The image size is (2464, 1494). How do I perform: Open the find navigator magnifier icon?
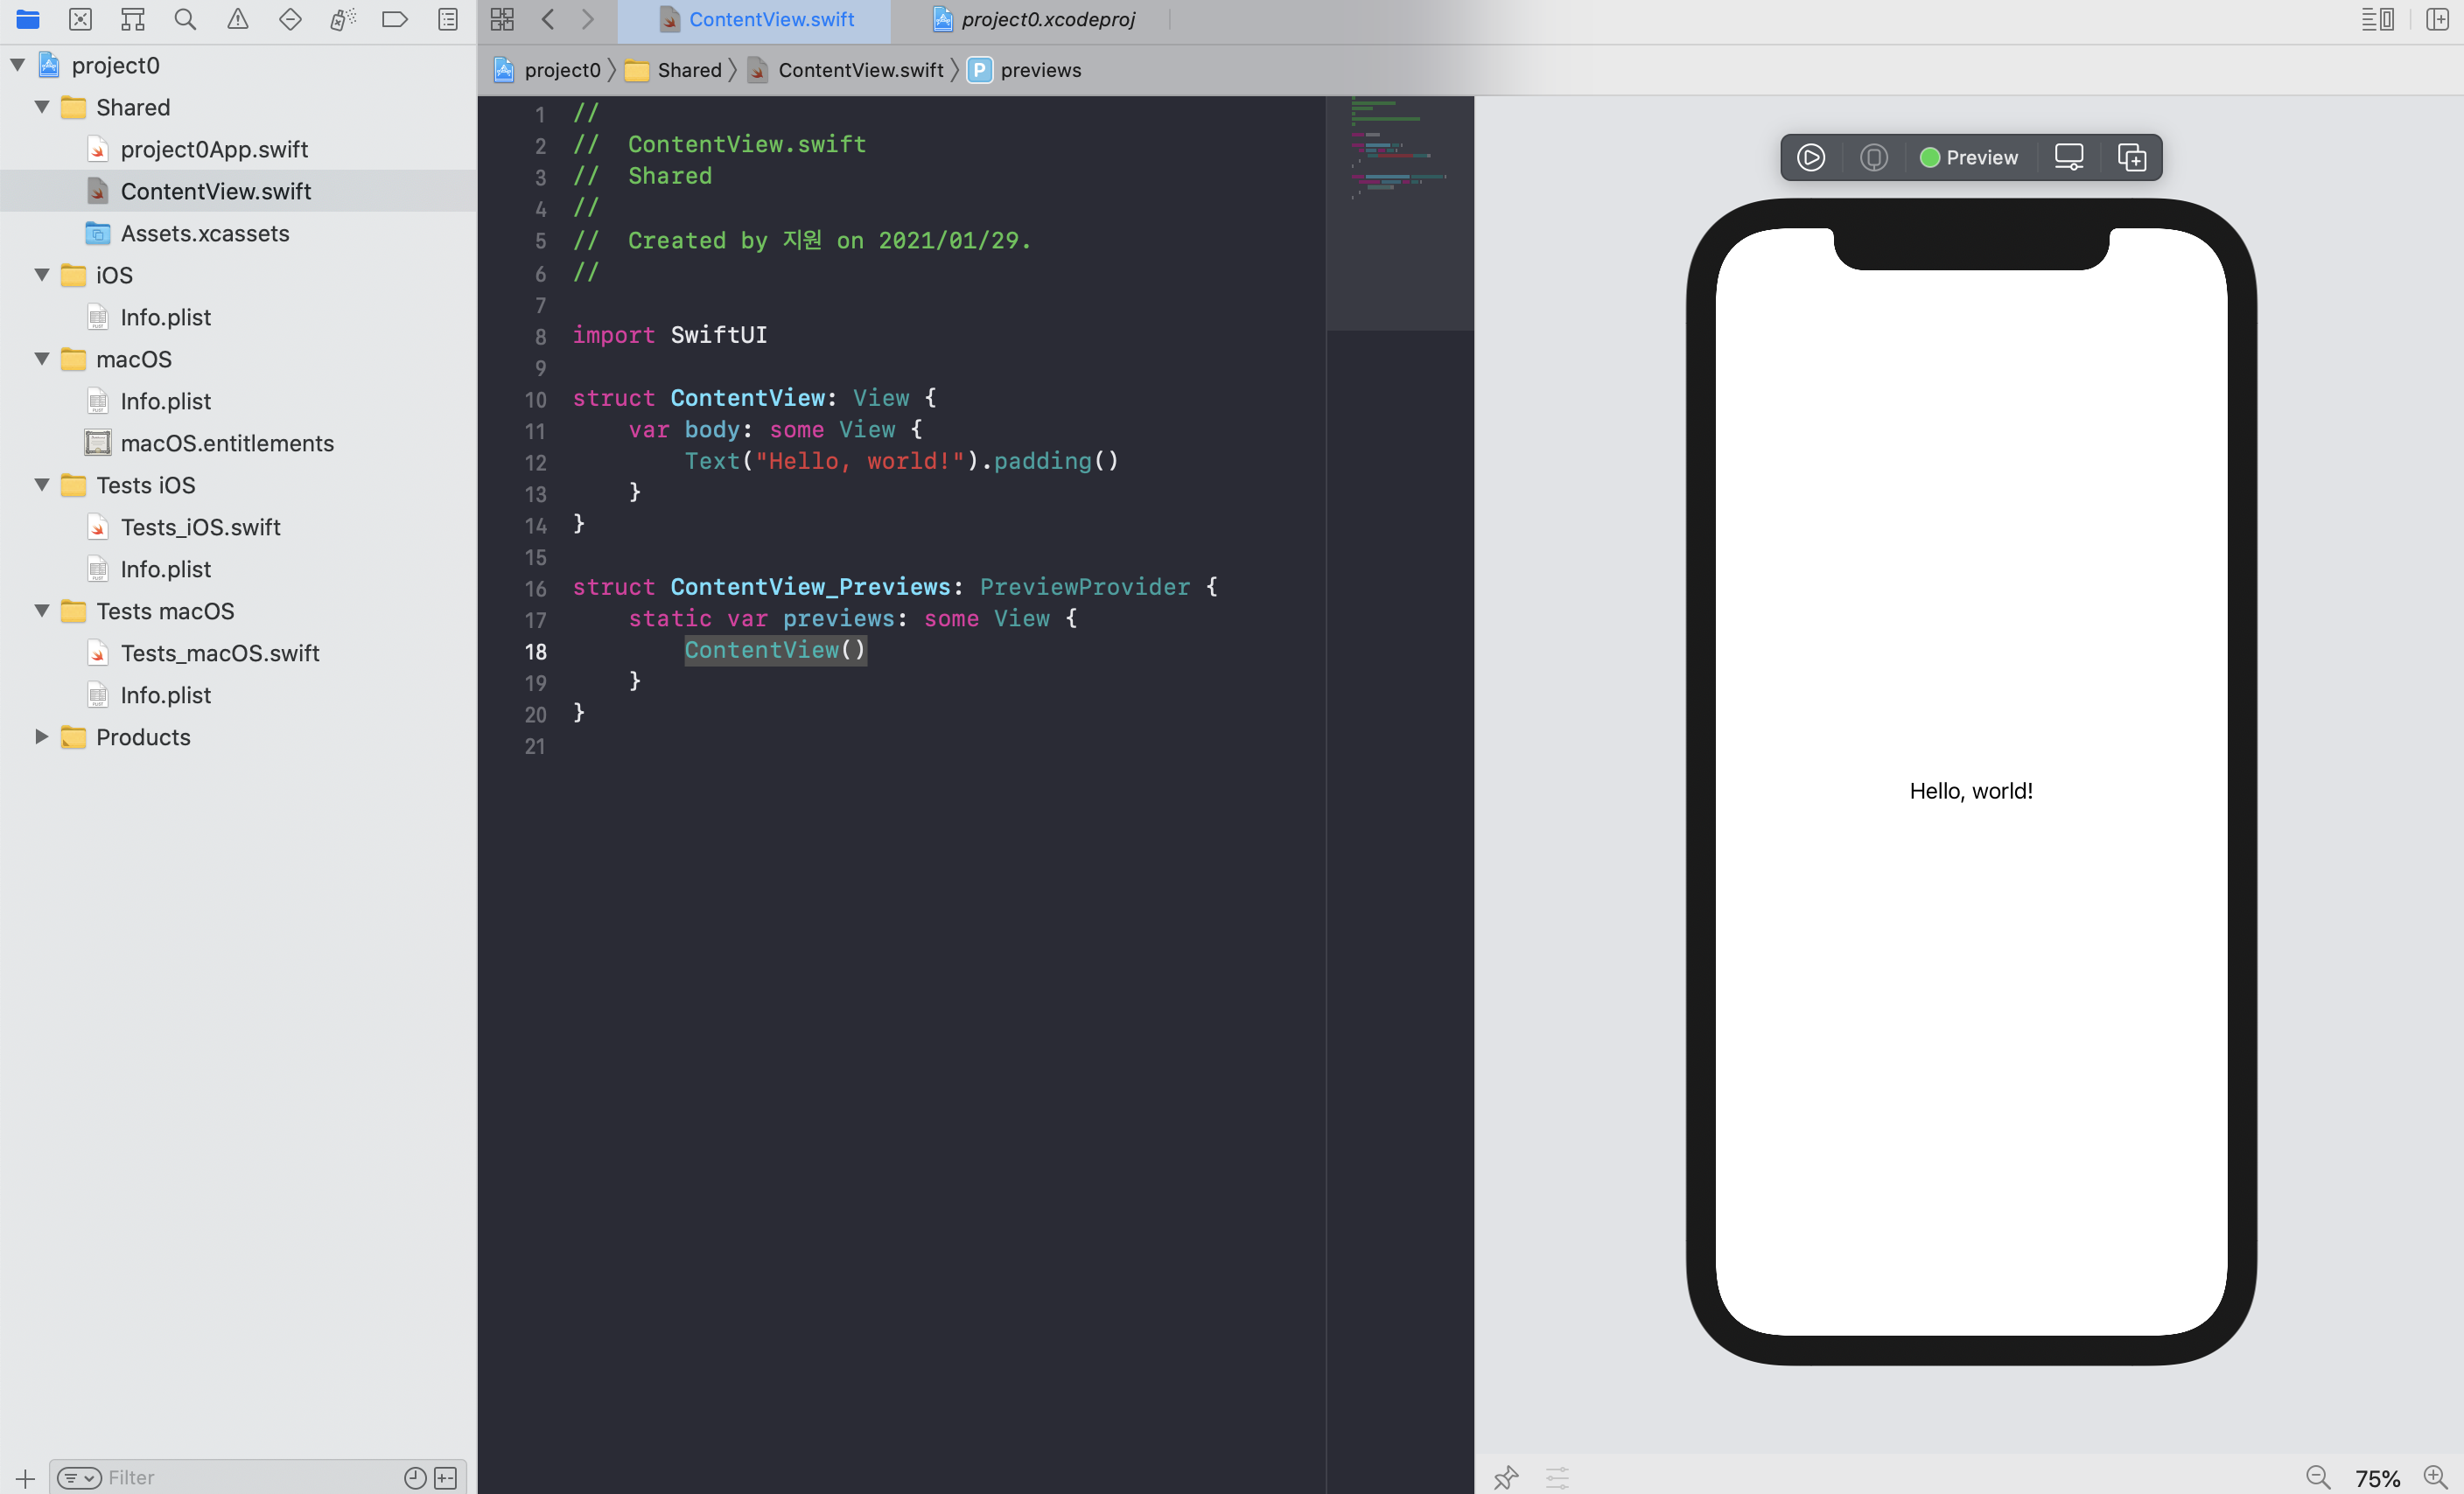pyautogui.click(x=185, y=19)
